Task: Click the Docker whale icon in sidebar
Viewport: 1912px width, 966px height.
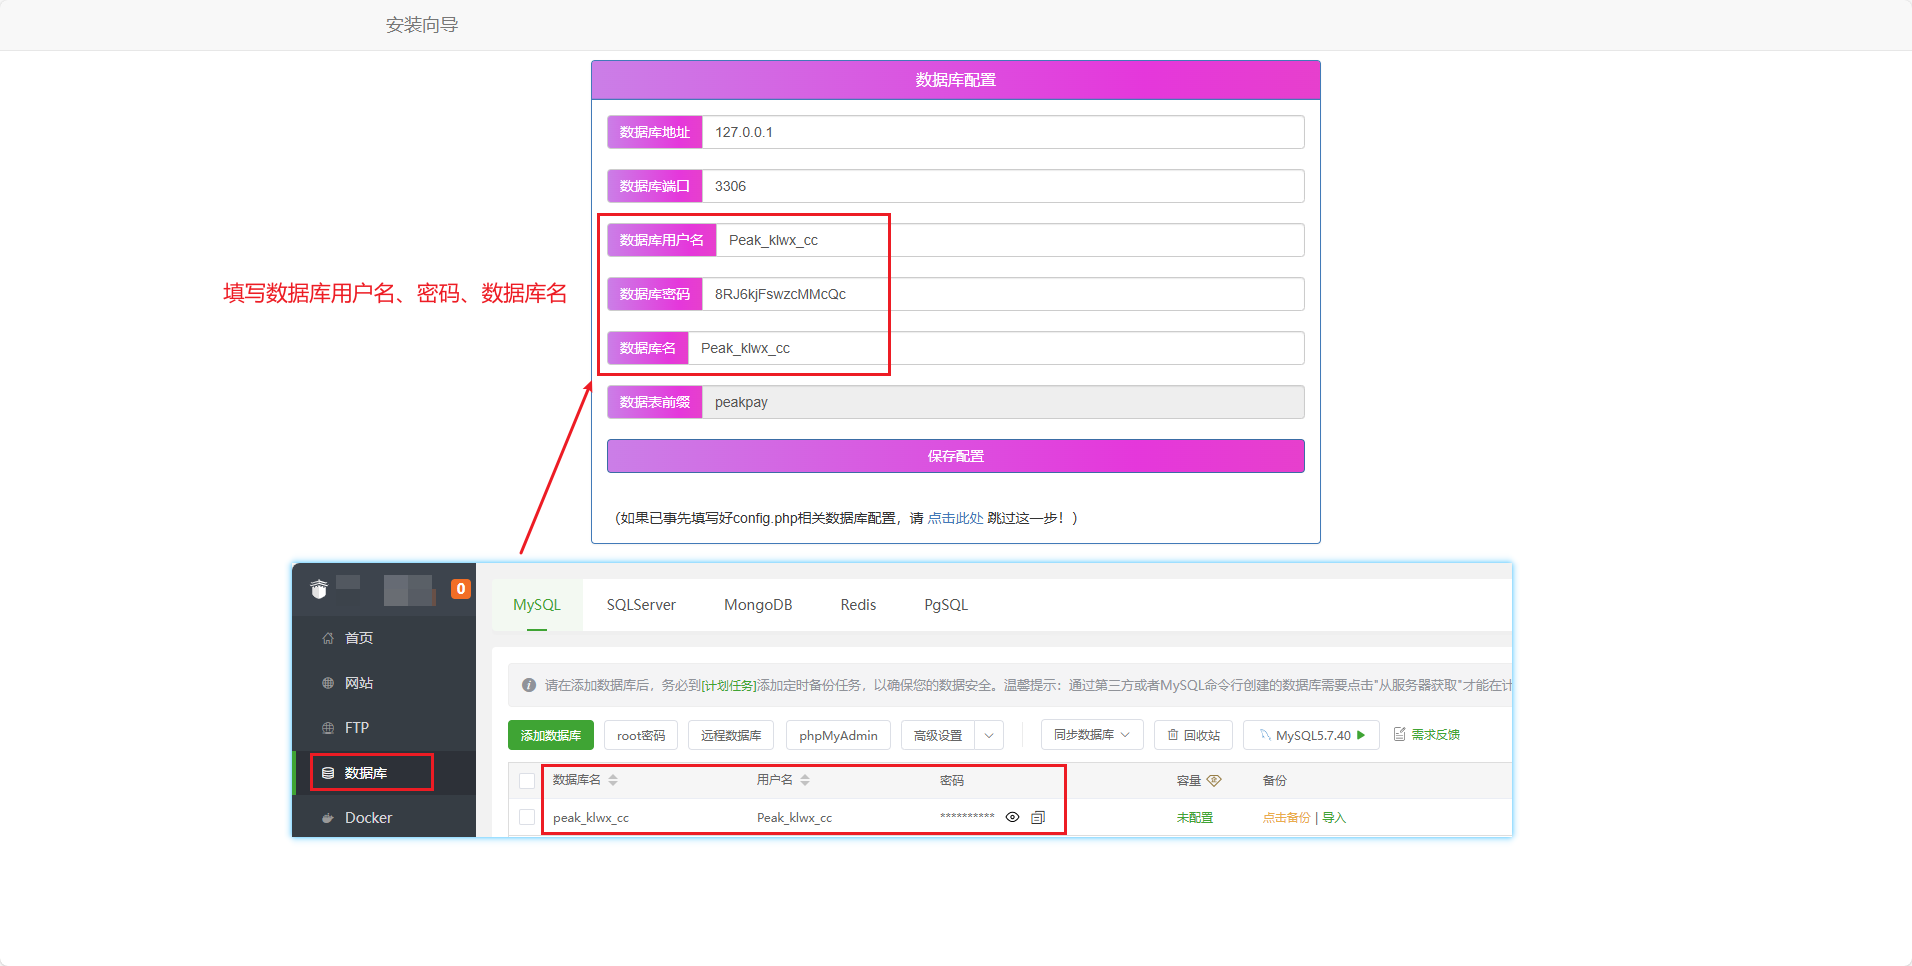Action: point(328,818)
